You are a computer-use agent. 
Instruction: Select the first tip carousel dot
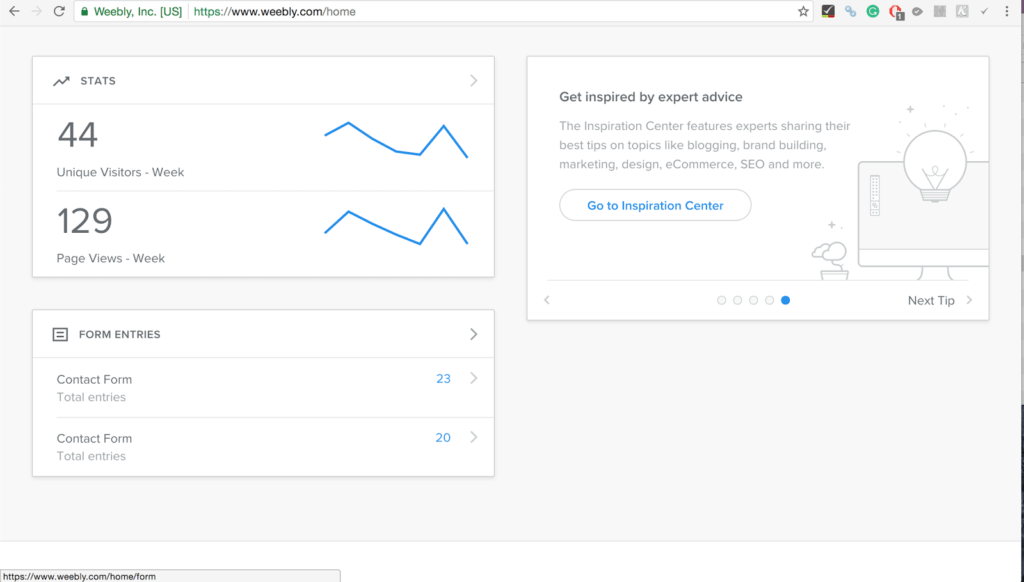click(x=722, y=300)
